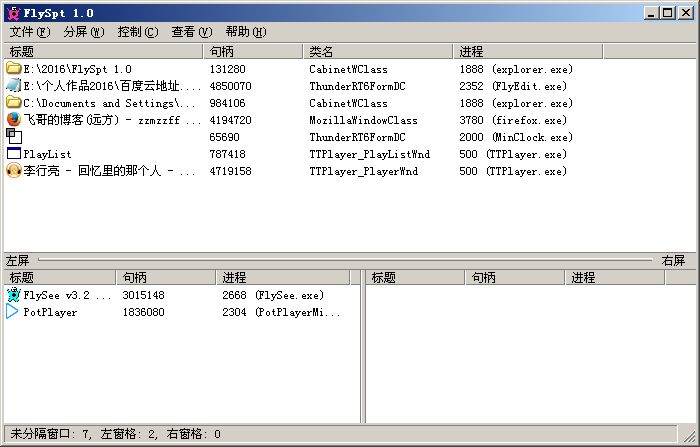Viewport: 700px width, 447px height.
Task: Click the vertical splitter between left and right panes
Action: (363, 346)
